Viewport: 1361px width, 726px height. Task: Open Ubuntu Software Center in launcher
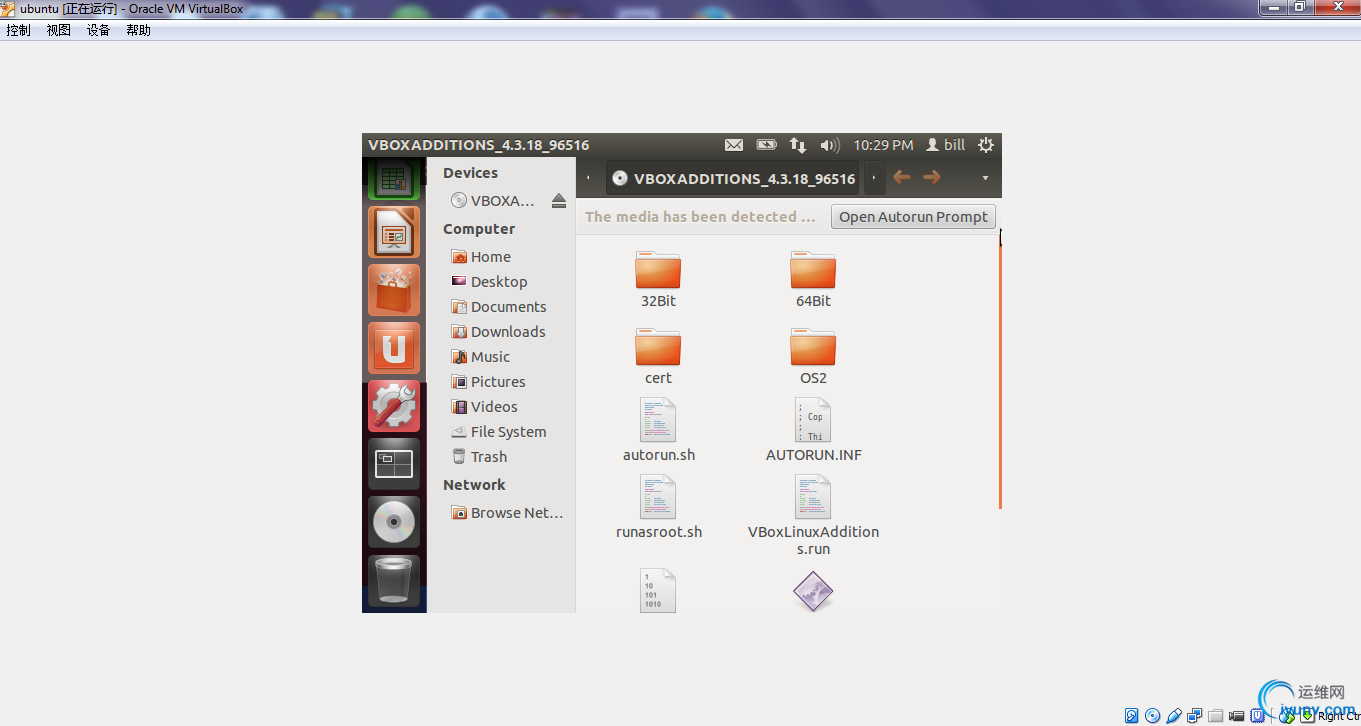click(394, 290)
